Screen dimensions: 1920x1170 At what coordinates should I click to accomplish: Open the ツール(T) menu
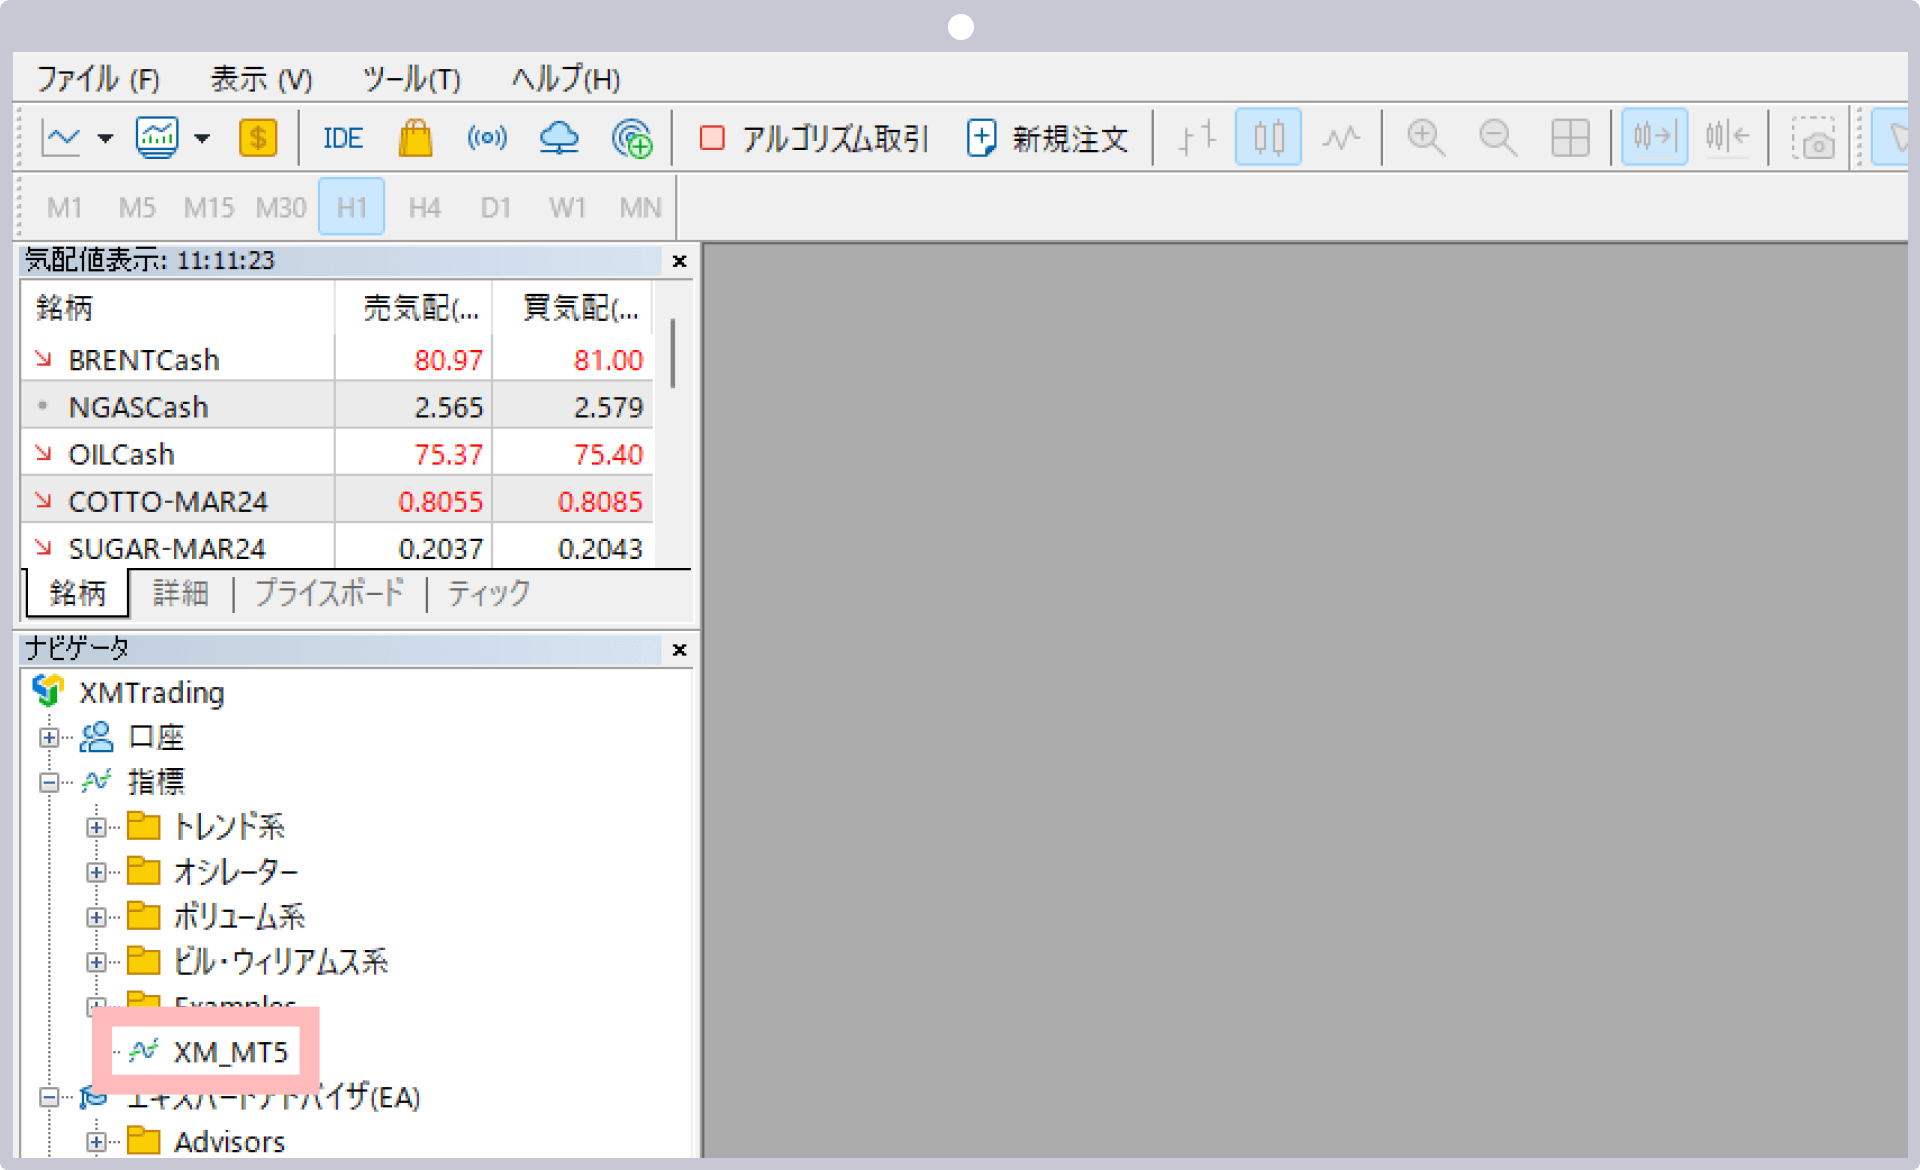coord(411,78)
